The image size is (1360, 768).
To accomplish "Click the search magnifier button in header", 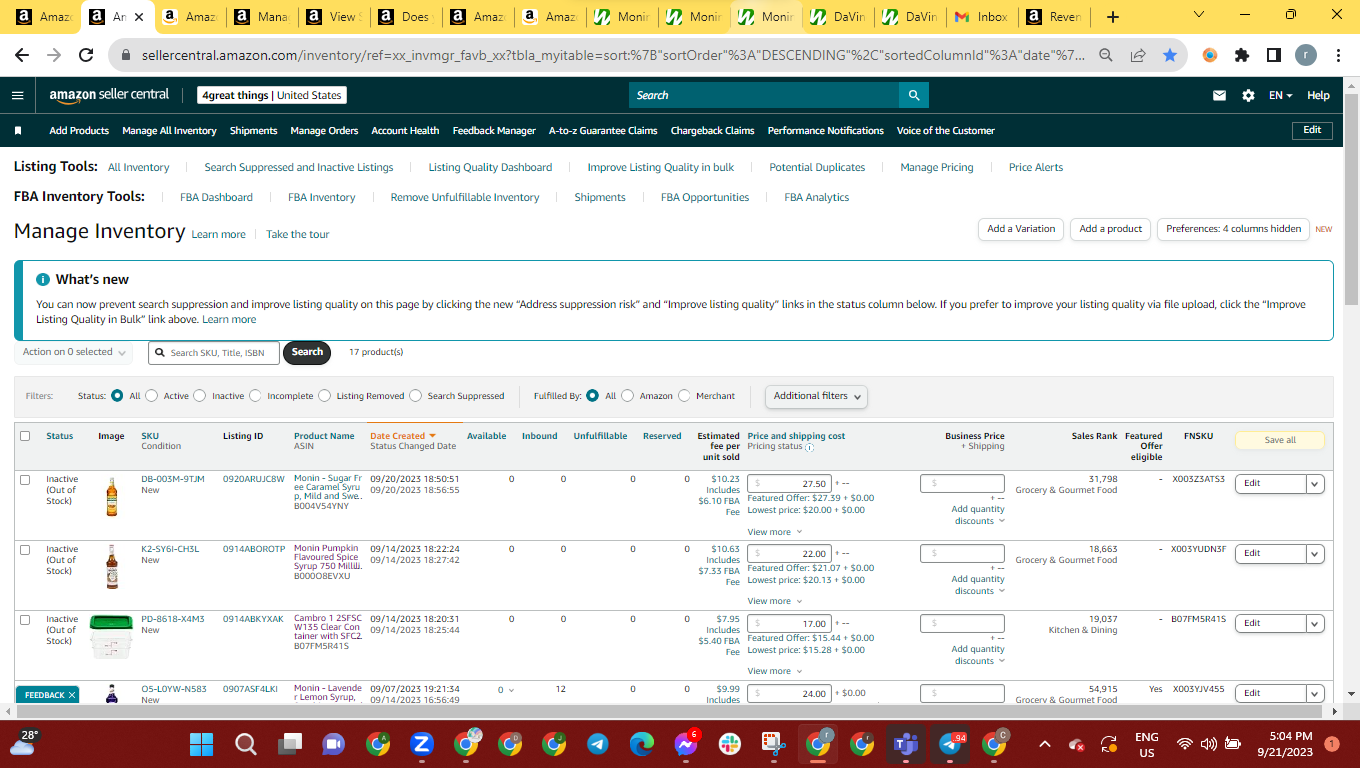I will pyautogui.click(x=913, y=95).
